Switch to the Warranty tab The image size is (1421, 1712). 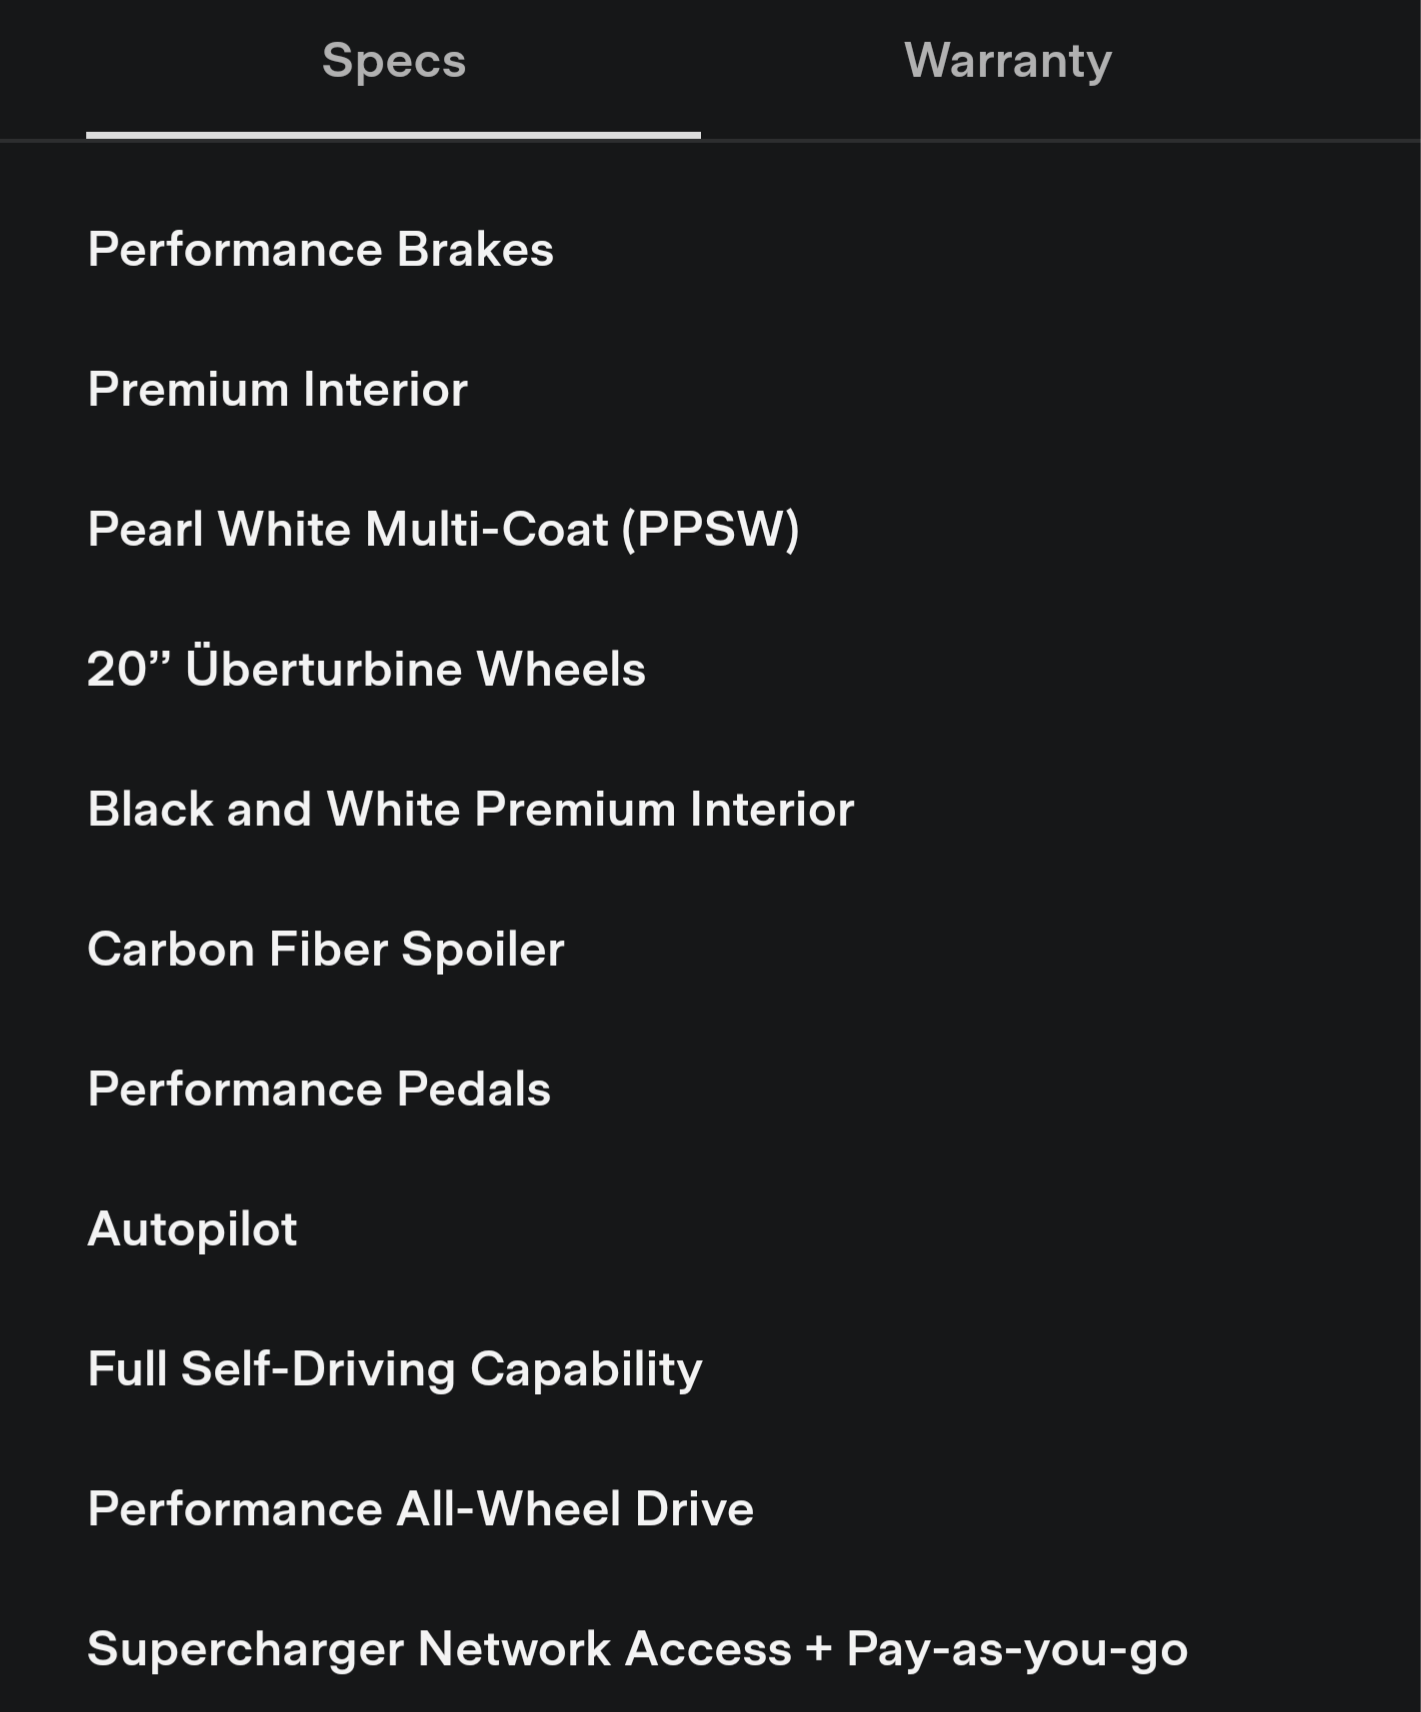coord(1007,61)
